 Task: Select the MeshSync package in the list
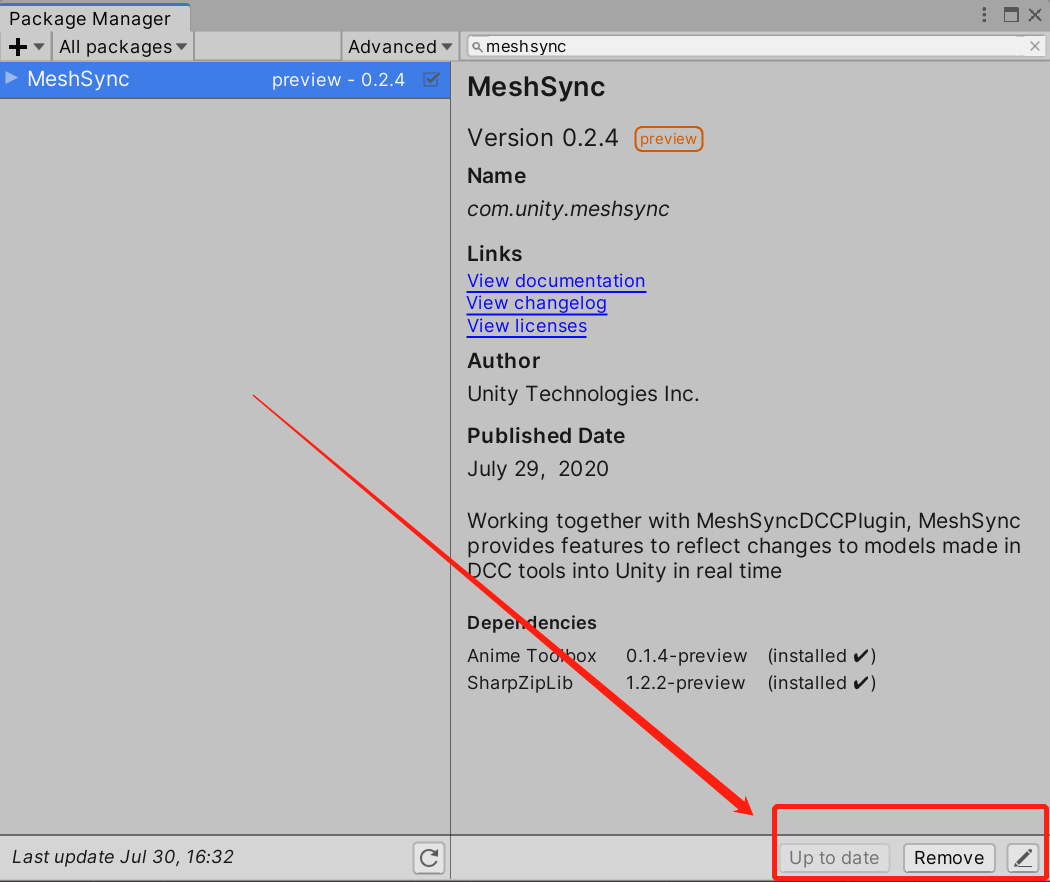(150, 79)
